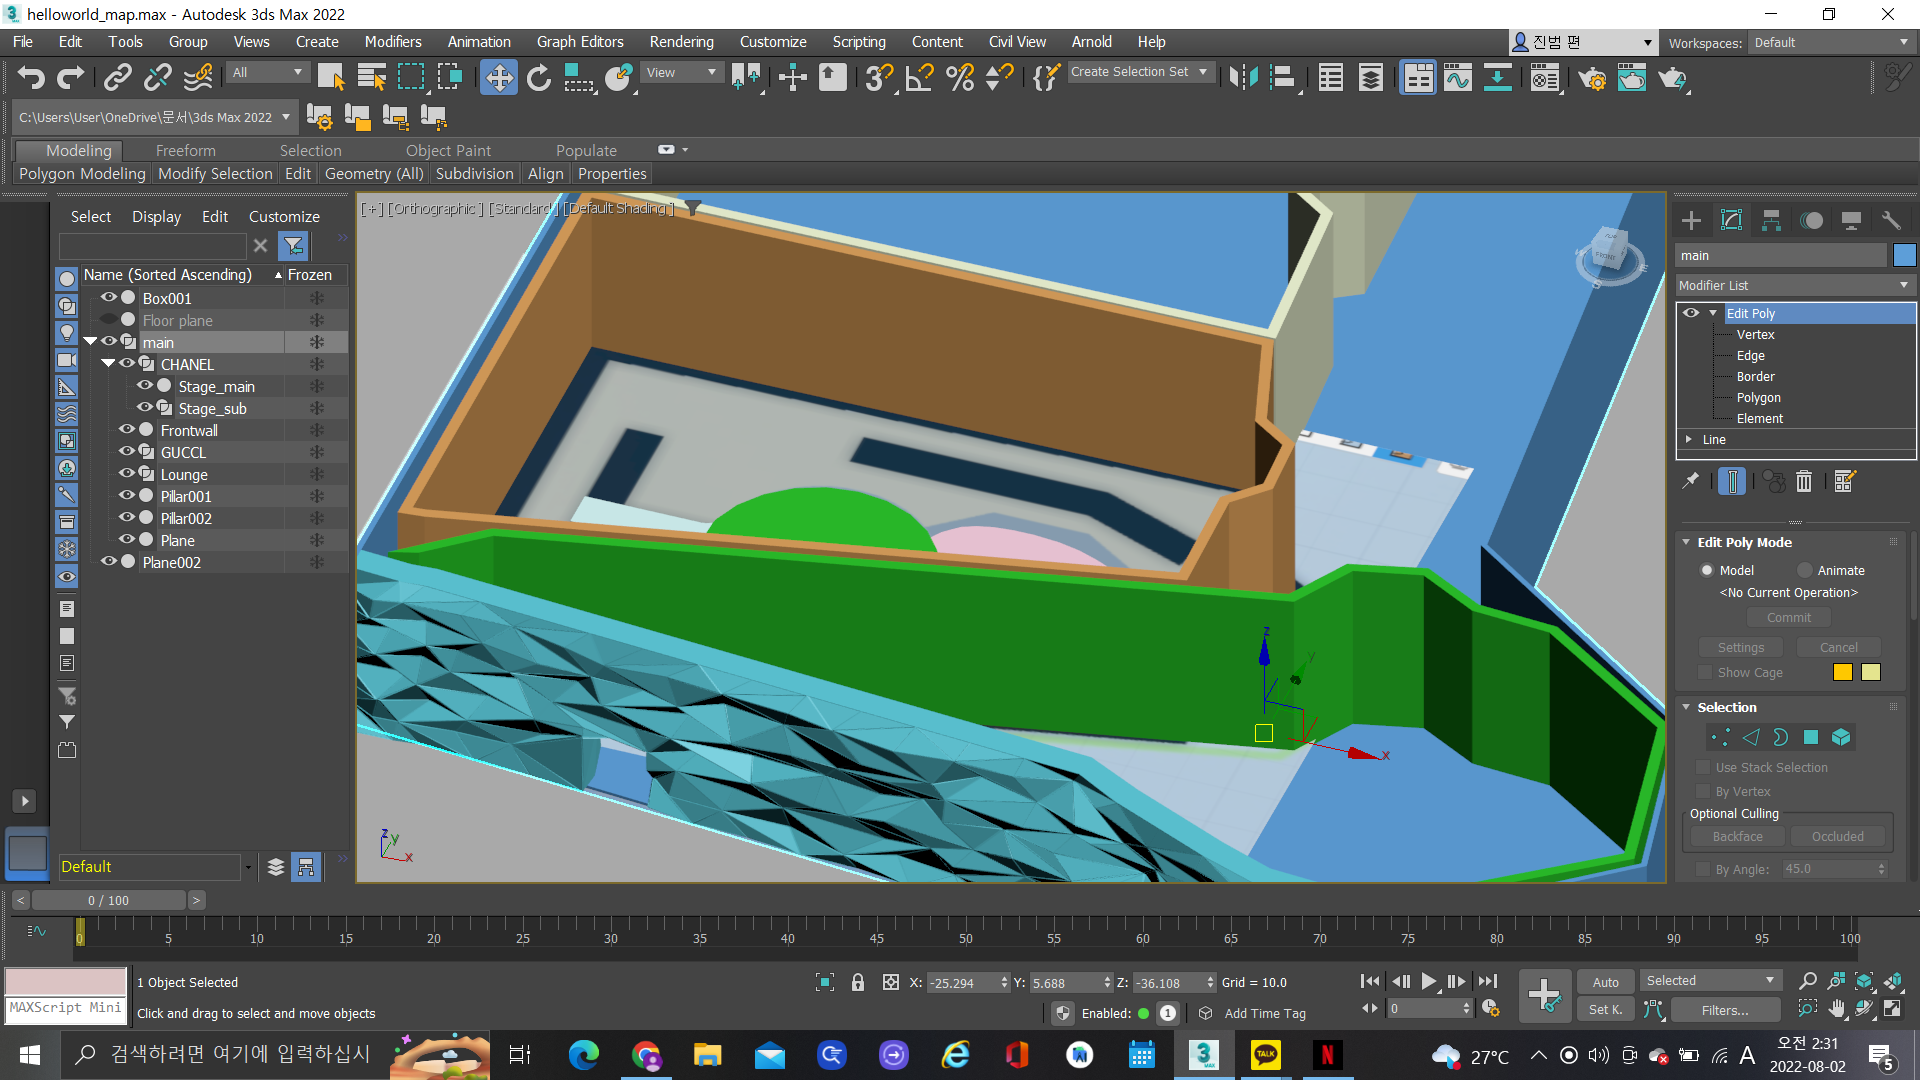Select the Select and Move tool
1920x1080 pixels.
point(498,78)
